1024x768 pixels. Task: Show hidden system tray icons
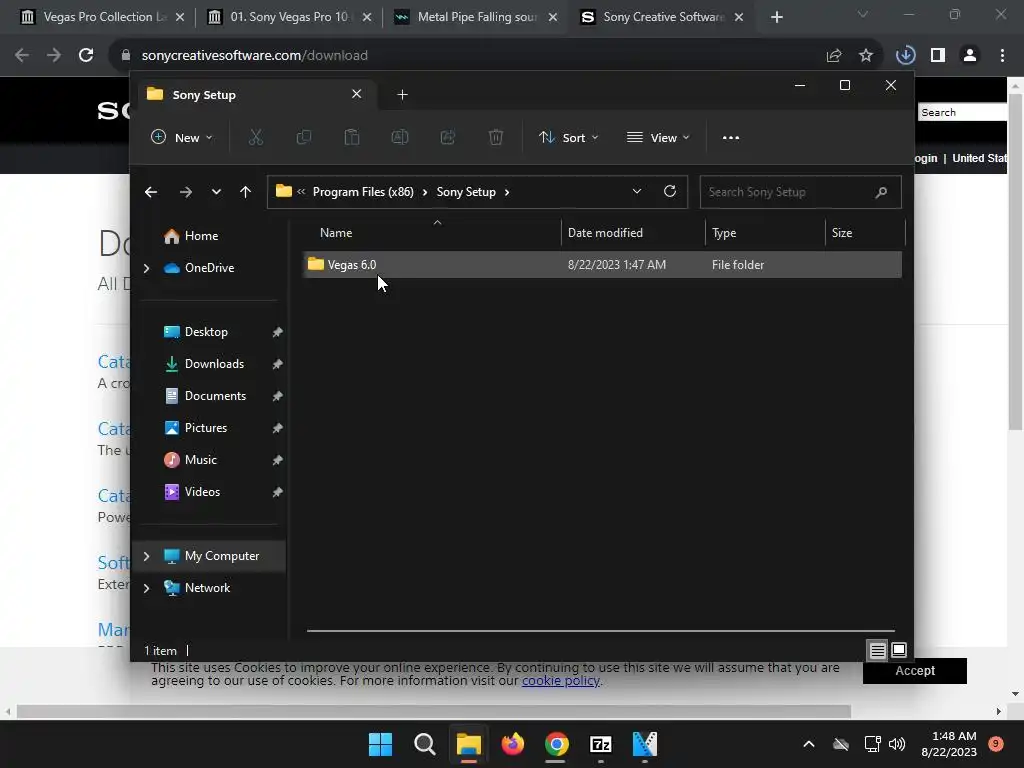808,744
